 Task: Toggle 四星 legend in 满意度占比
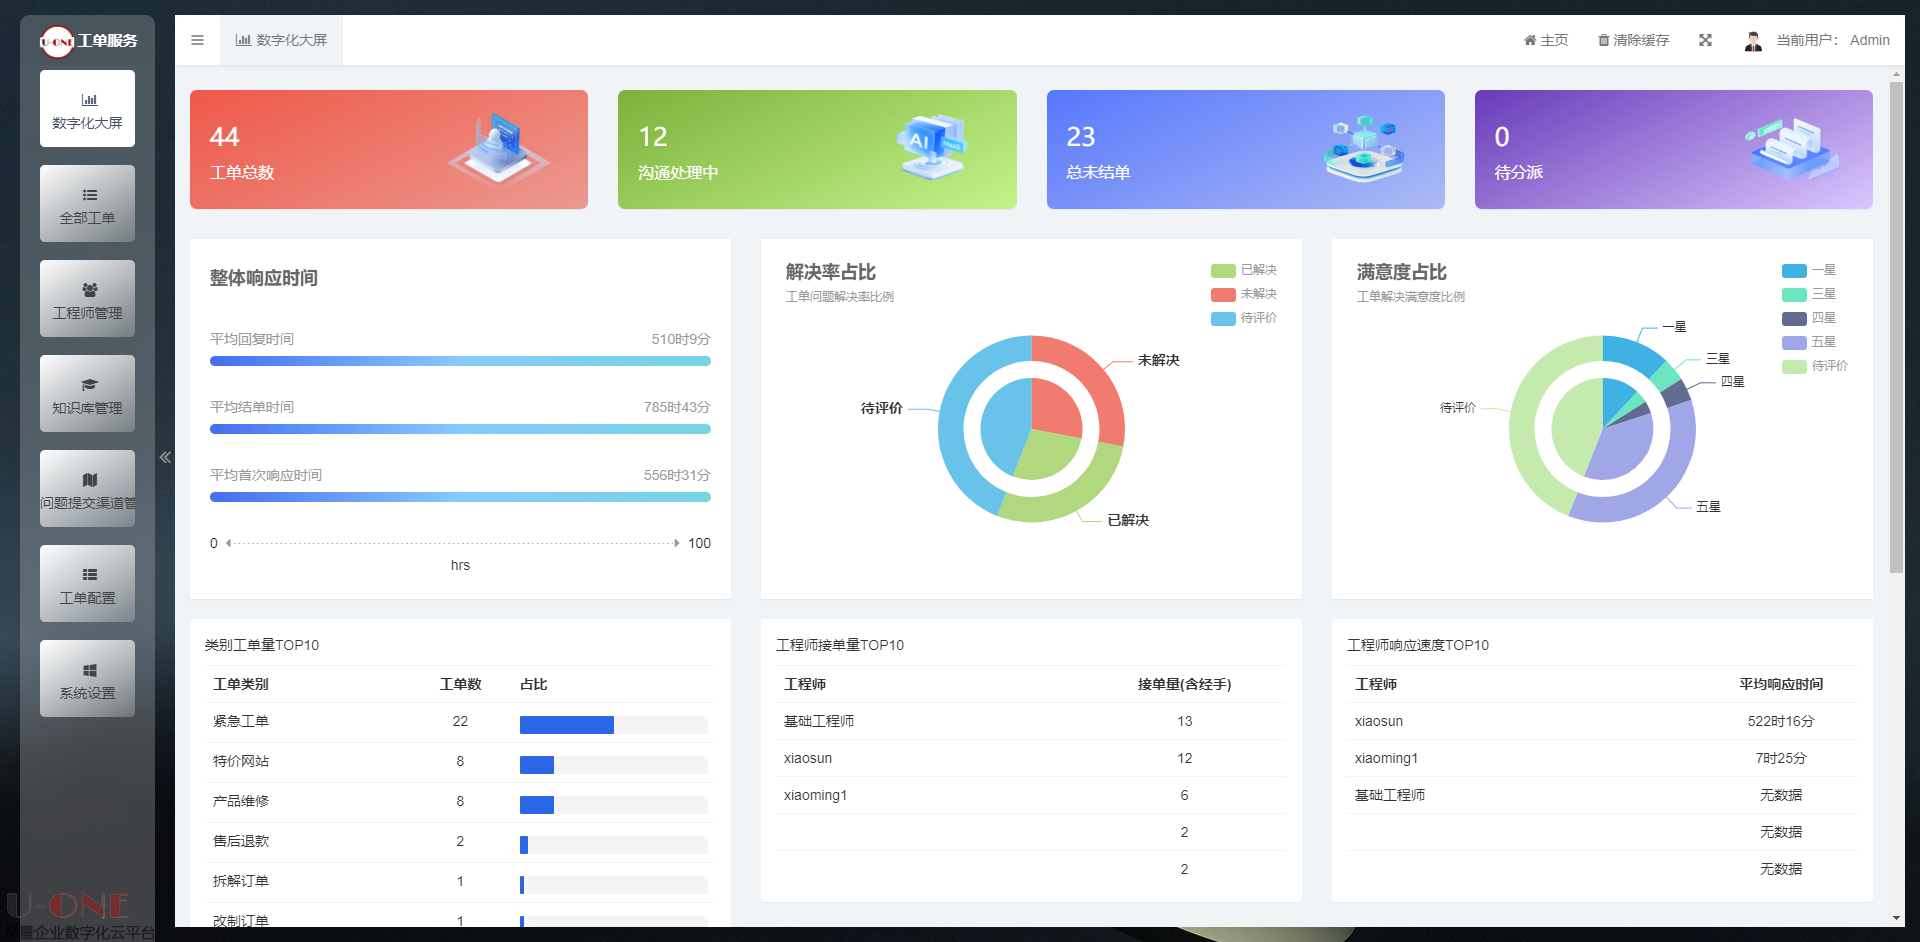tap(1810, 318)
